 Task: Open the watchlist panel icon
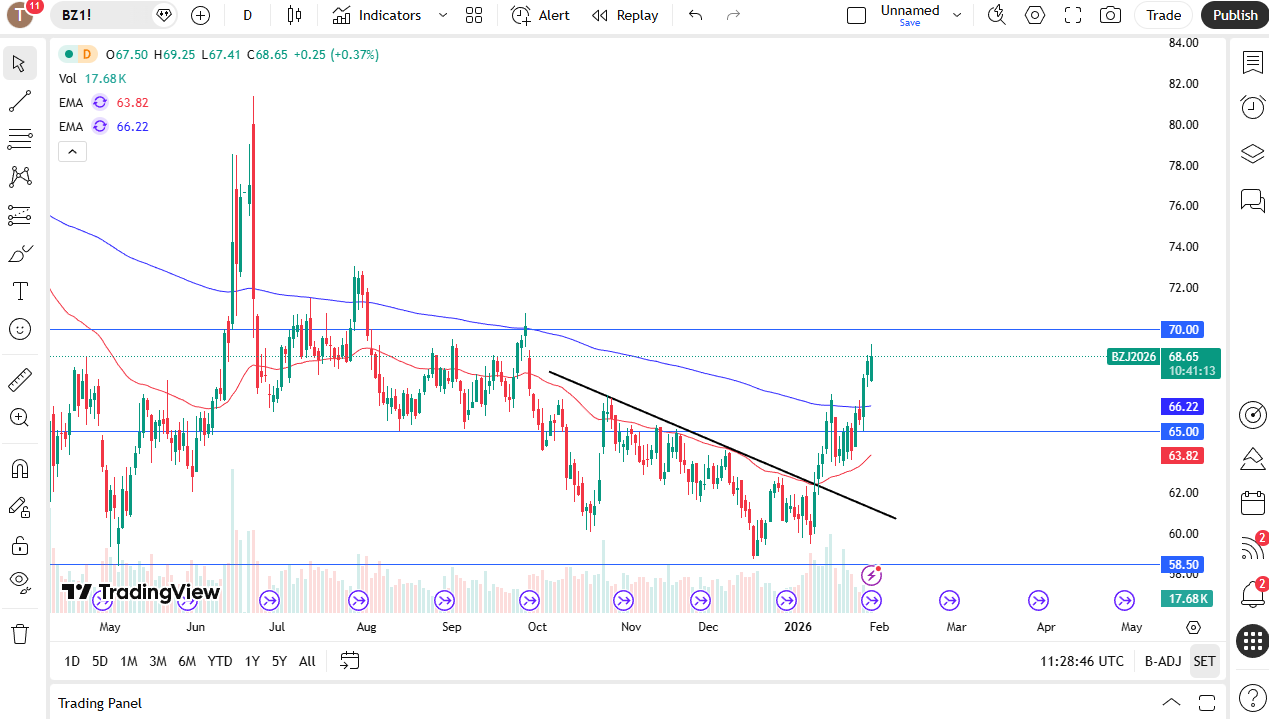(1252, 63)
